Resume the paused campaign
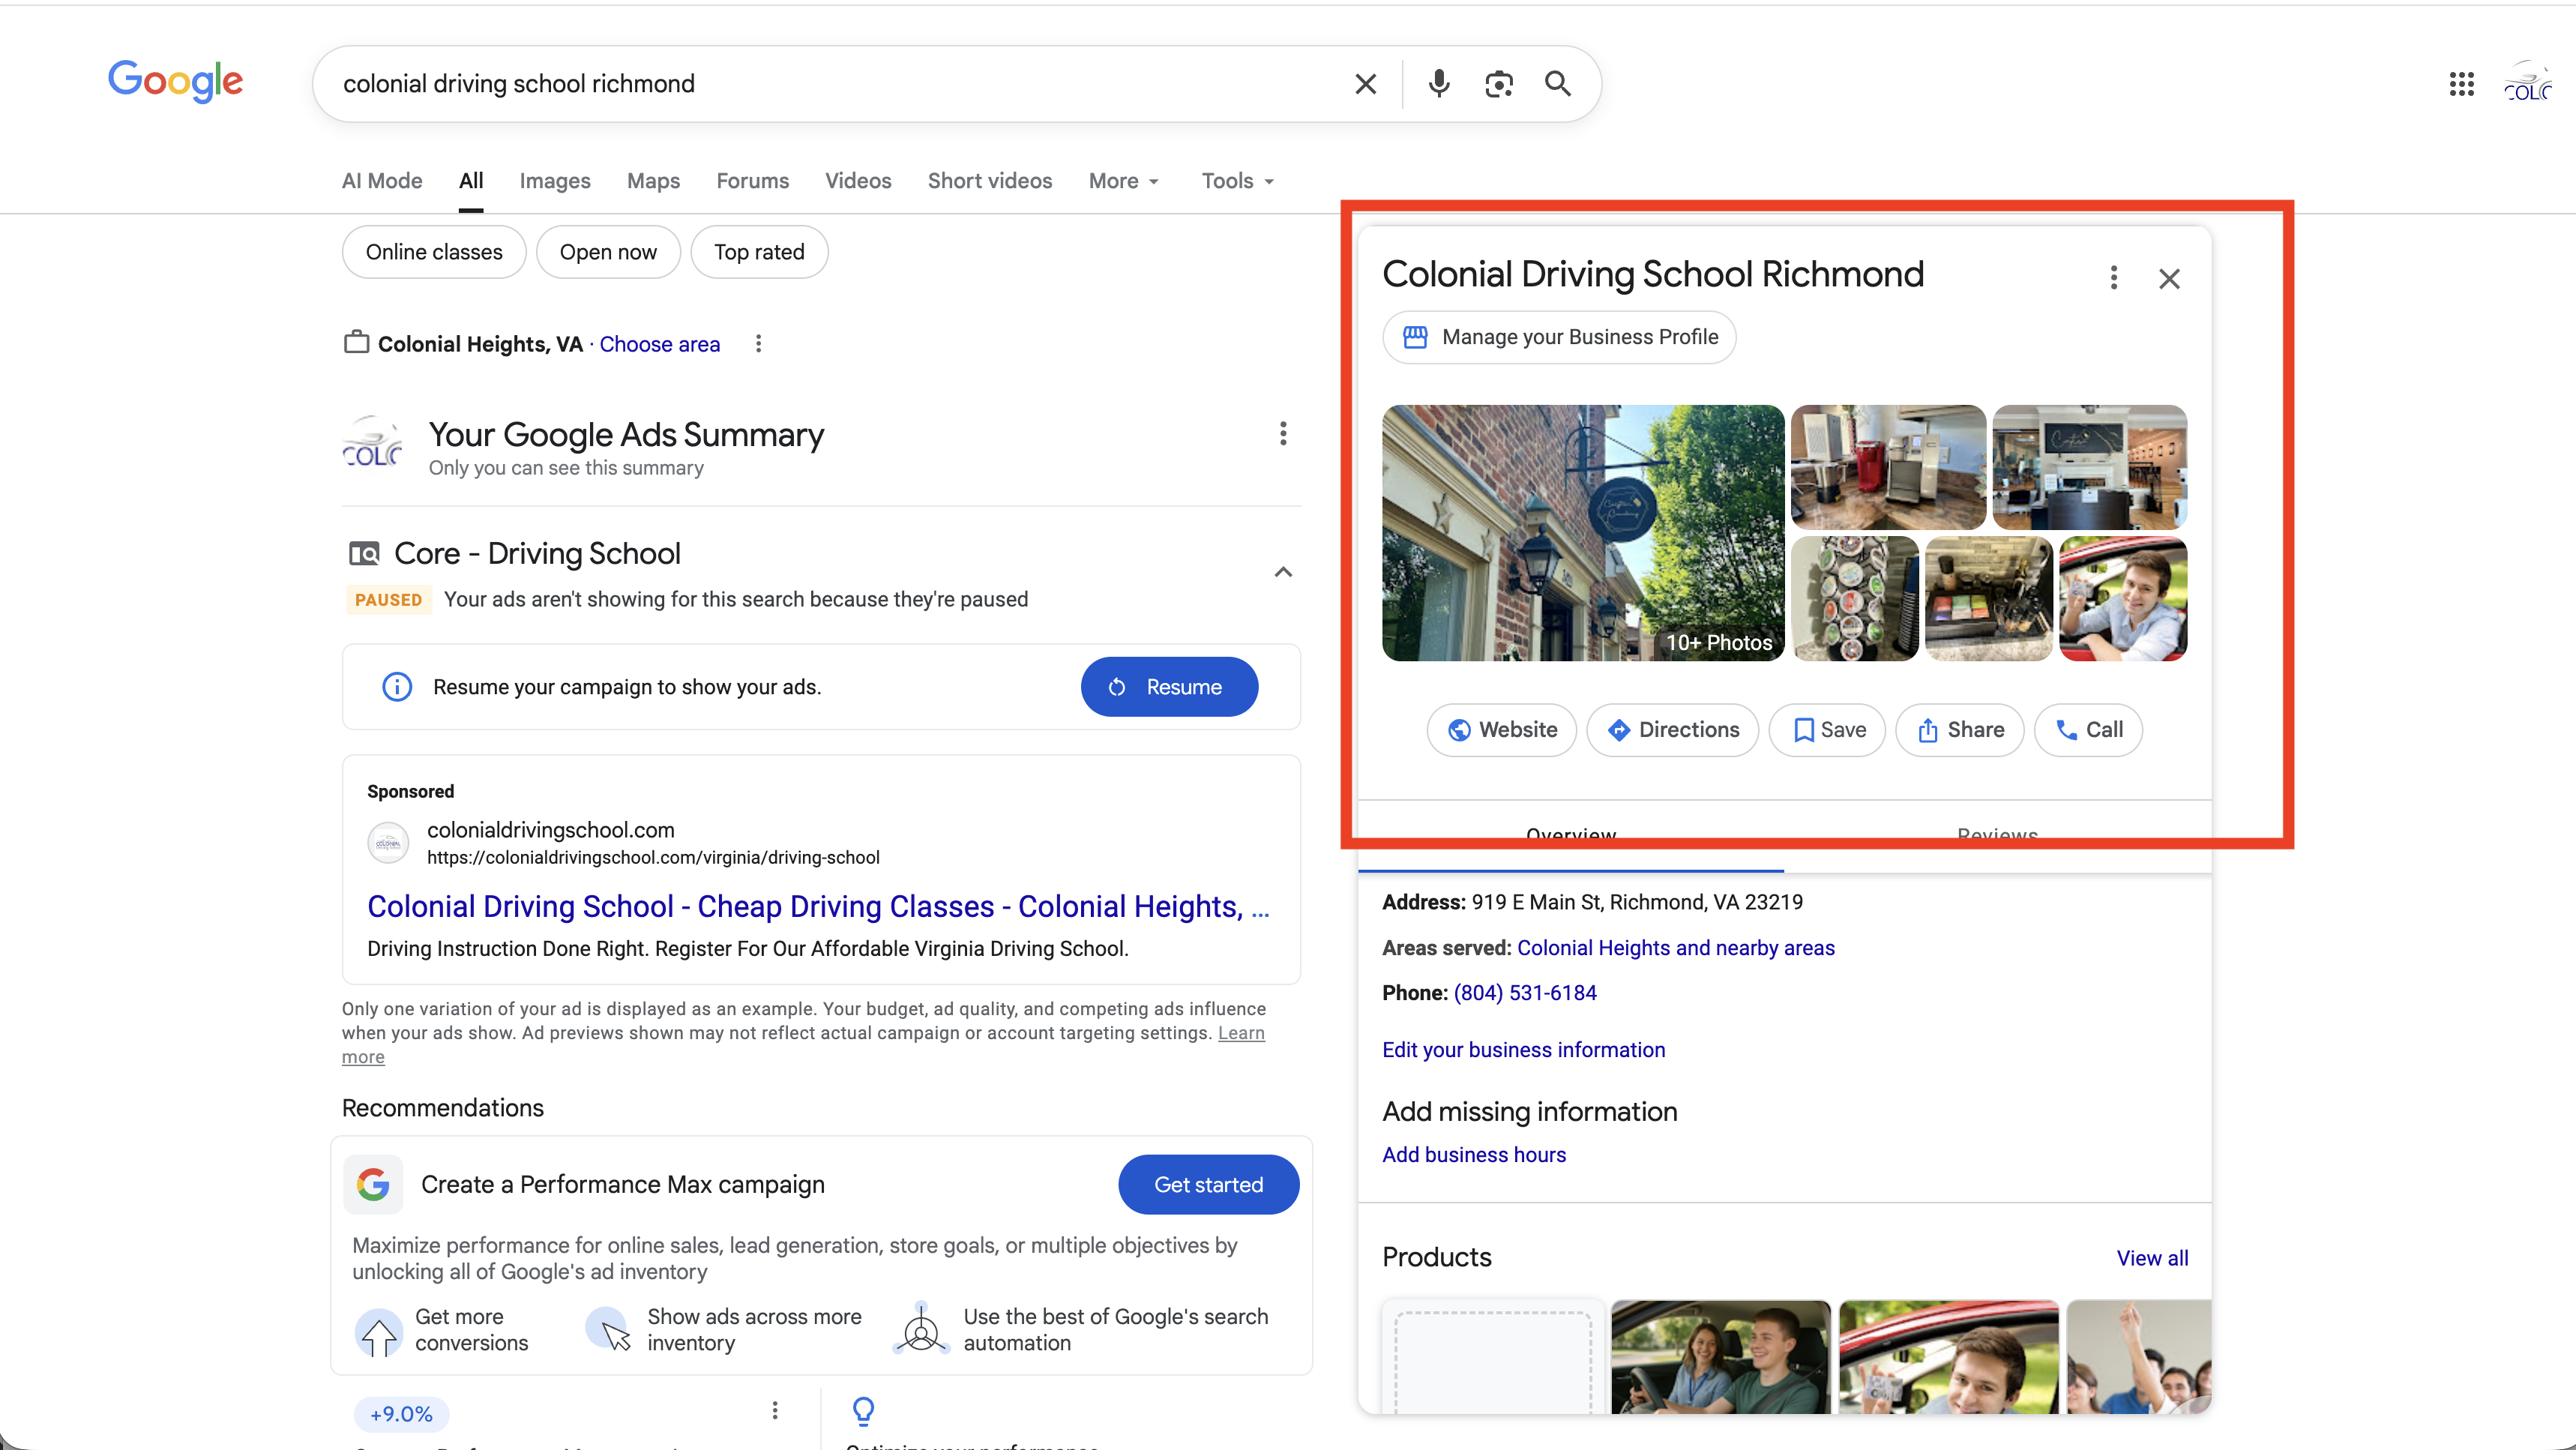 click(1169, 687)
